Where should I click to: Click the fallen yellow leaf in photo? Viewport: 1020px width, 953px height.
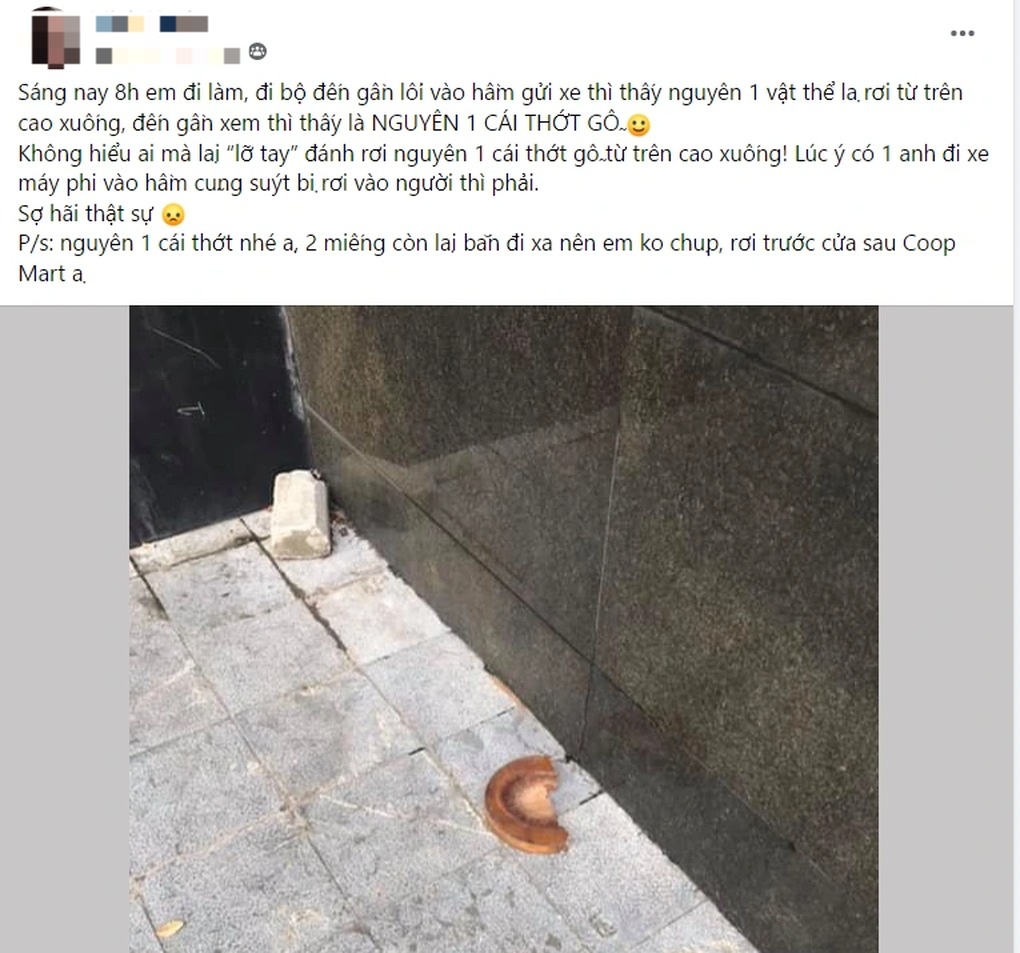point(170,928)
